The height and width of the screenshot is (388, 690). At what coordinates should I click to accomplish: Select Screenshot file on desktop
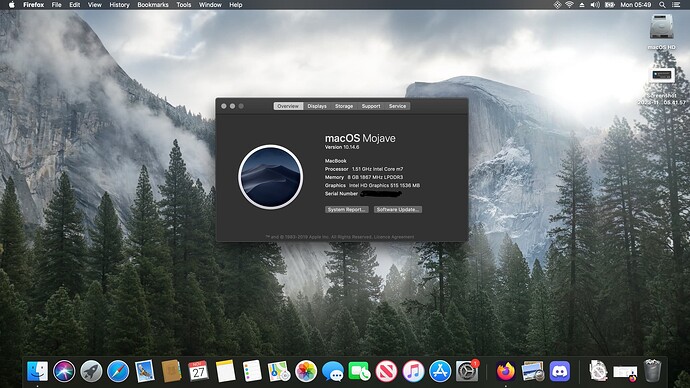(x=661, y=86)
